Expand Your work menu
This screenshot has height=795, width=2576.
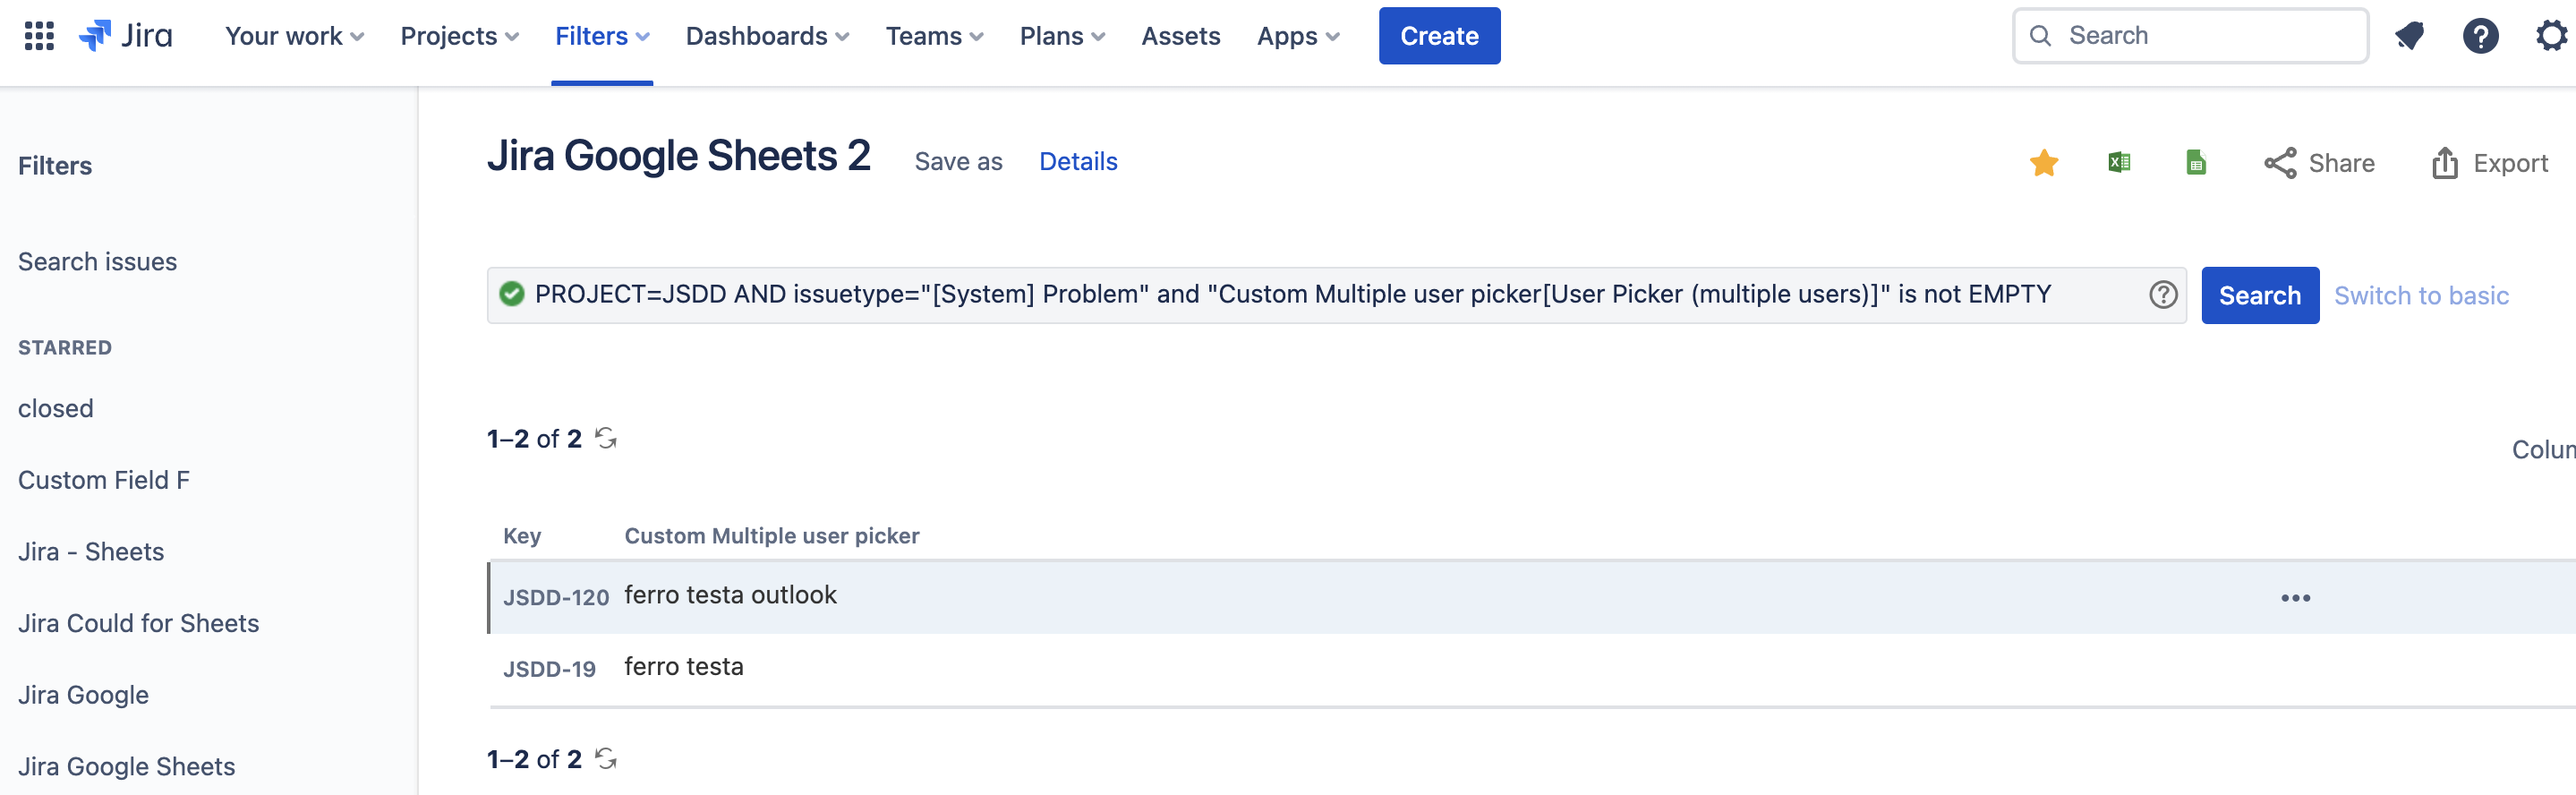(x=294, y=36)
